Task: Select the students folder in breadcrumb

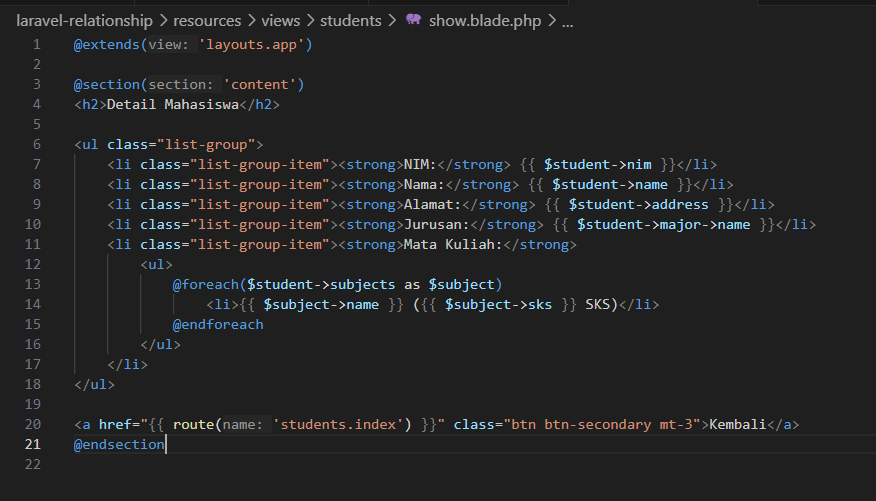Action: pos(350,20)
